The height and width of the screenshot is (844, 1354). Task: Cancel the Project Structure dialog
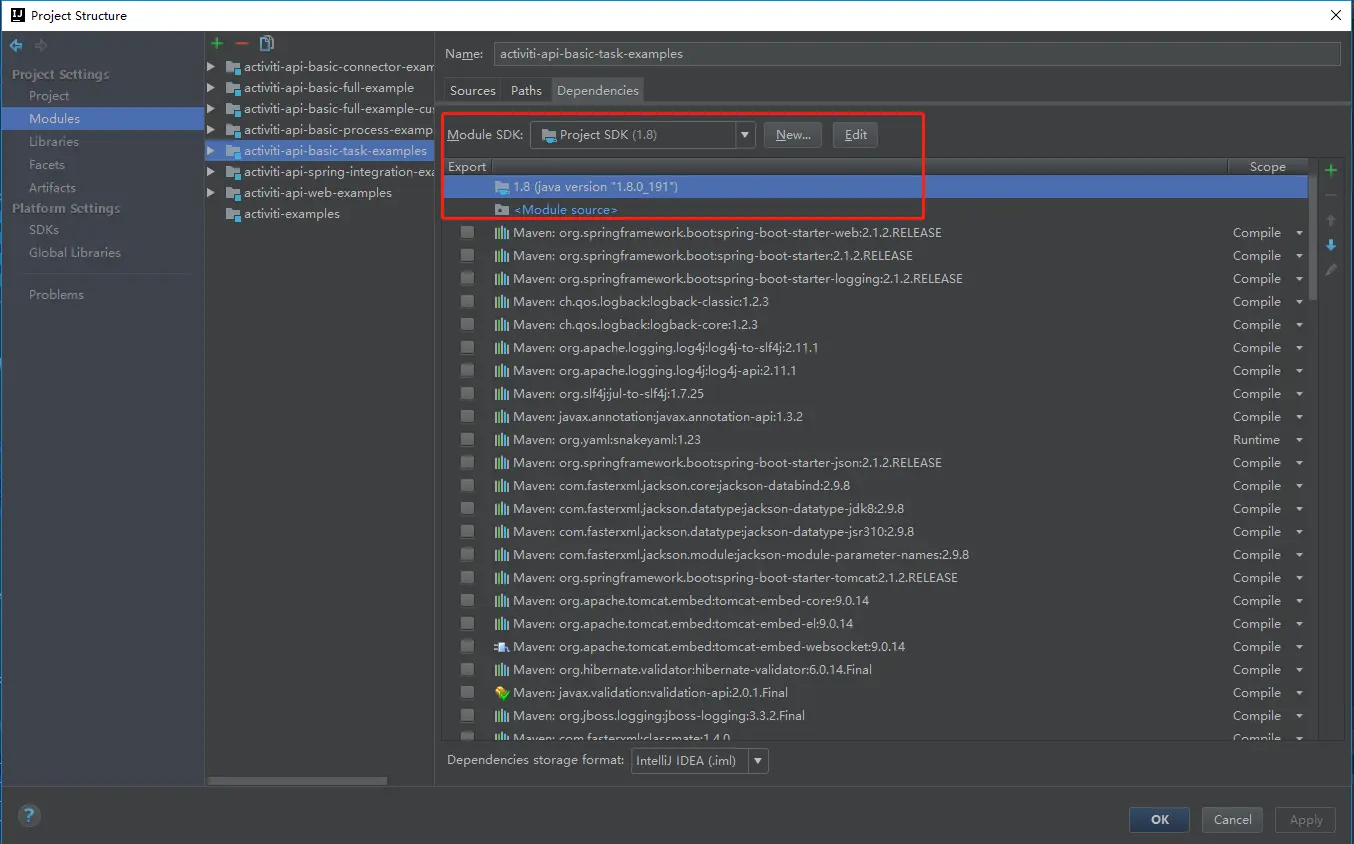1232,820
